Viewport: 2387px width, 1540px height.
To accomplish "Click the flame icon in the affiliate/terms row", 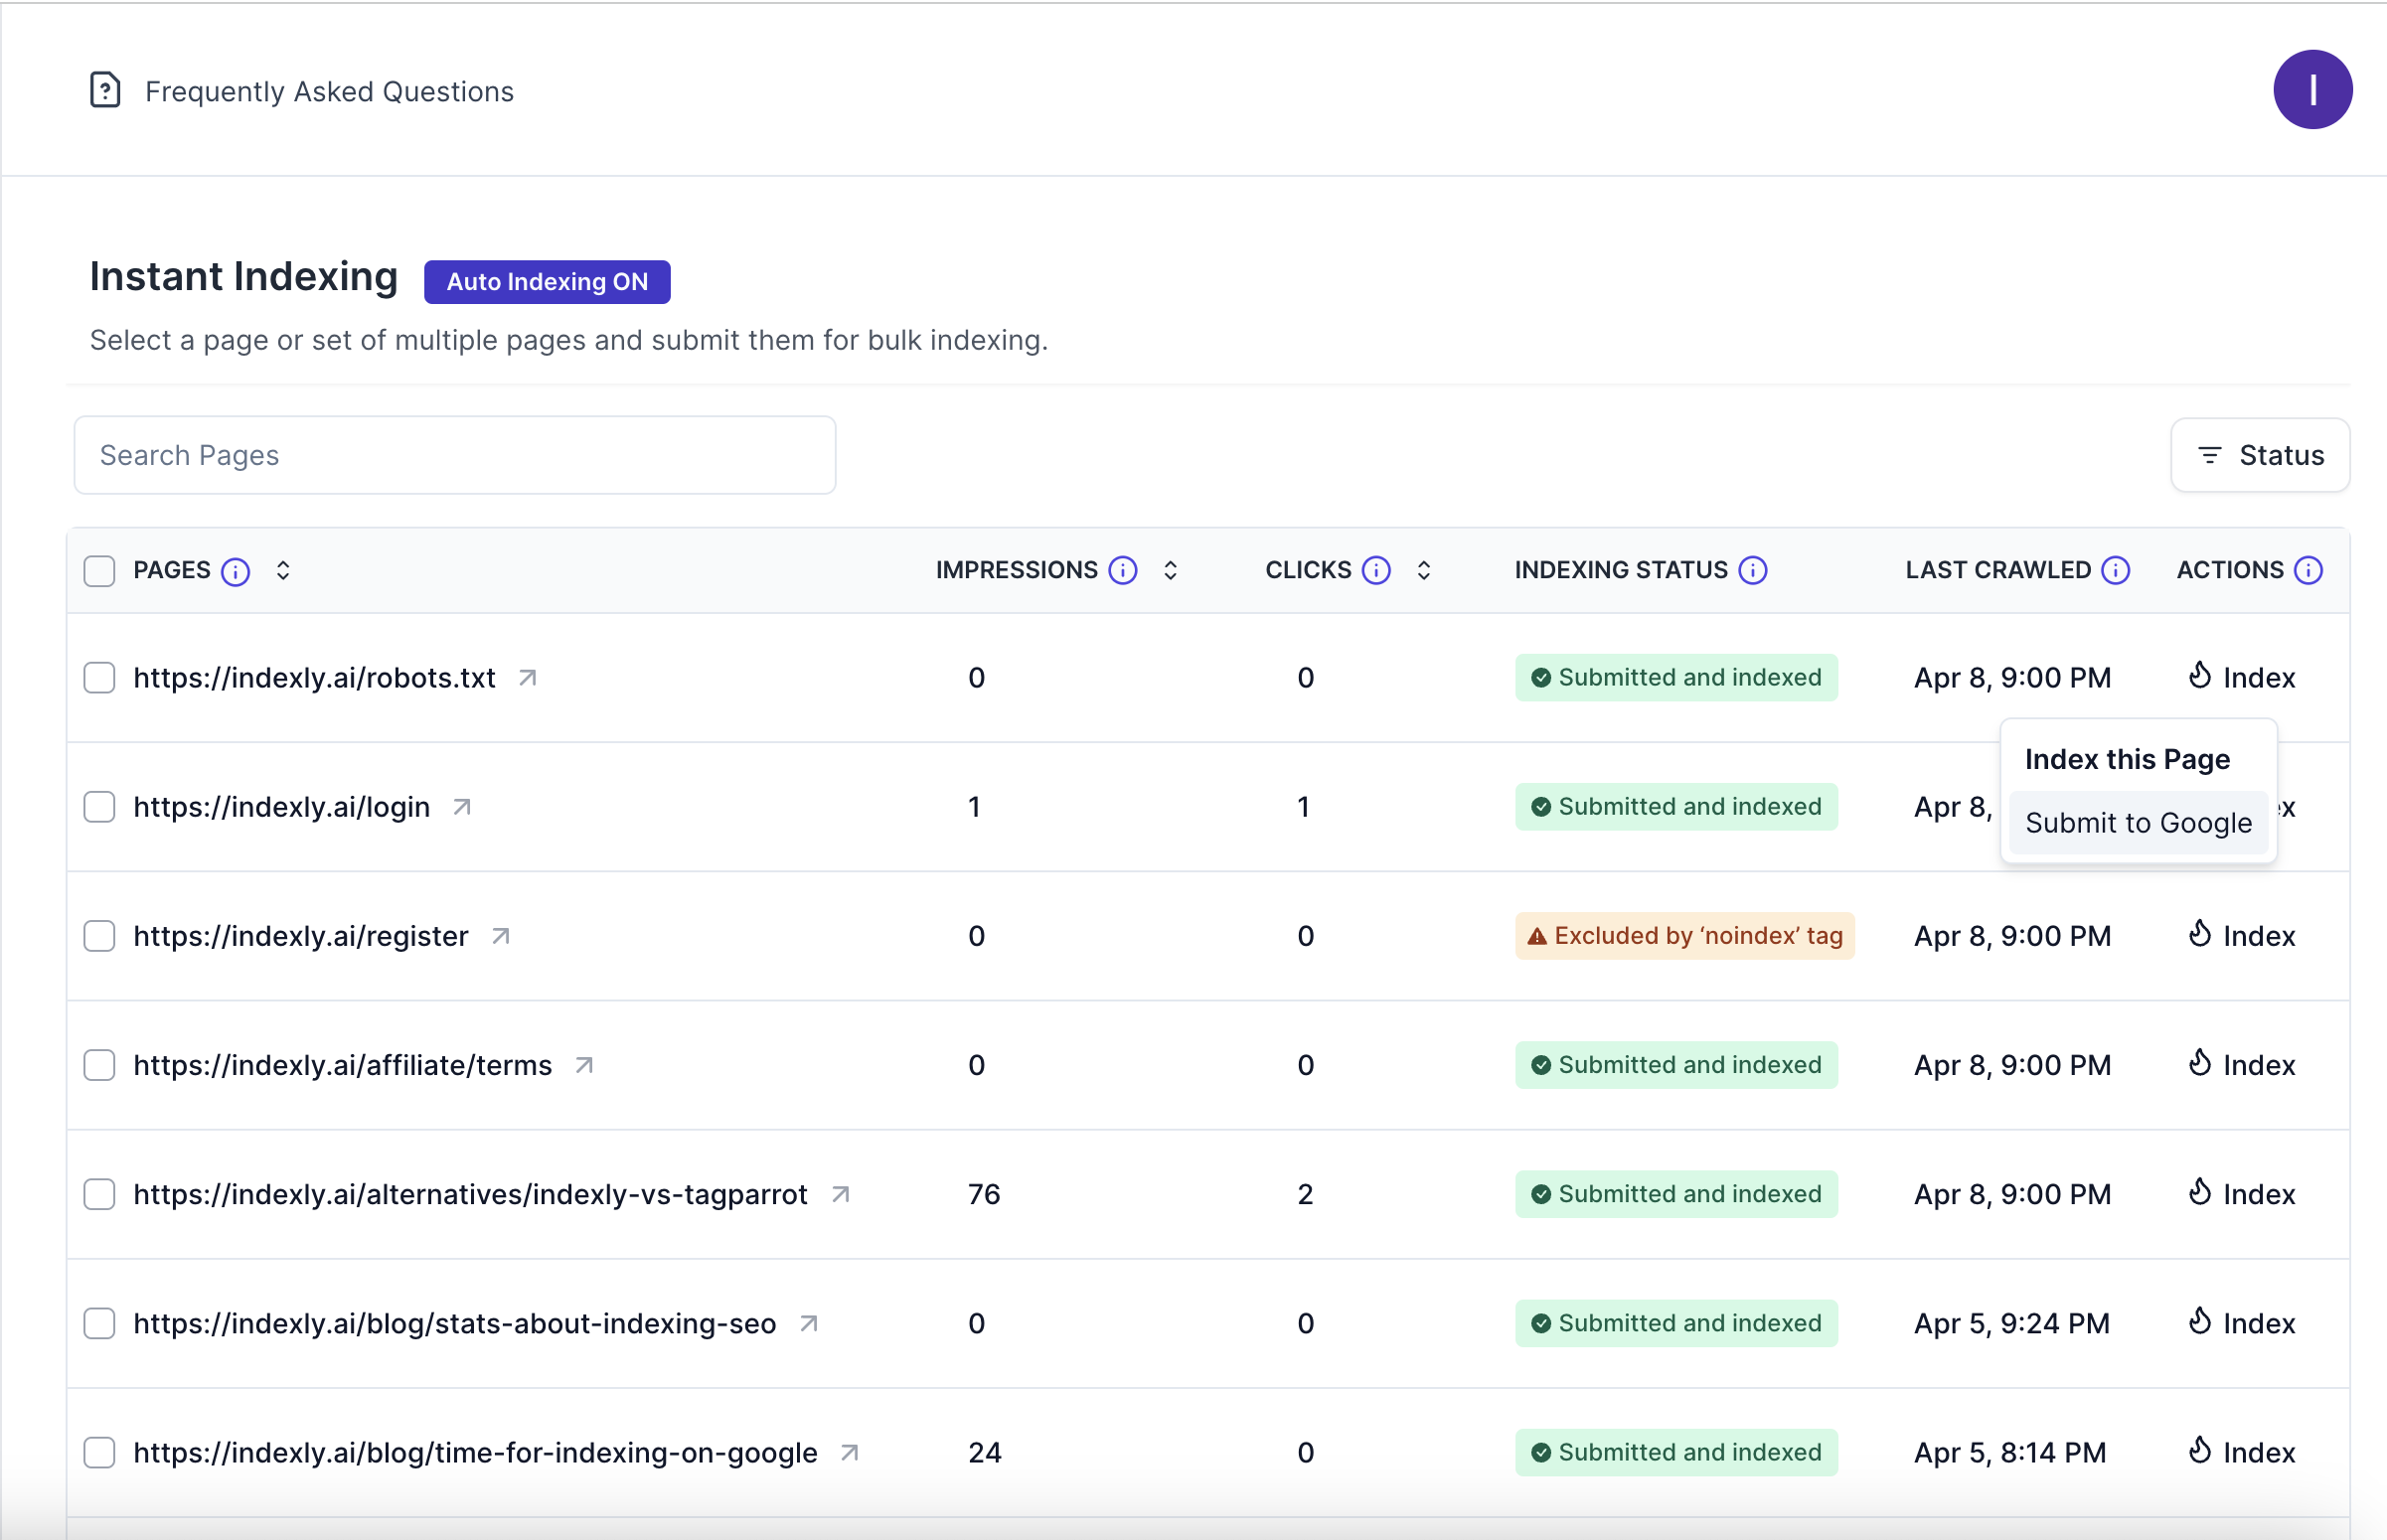I will coord(2199,1062).
